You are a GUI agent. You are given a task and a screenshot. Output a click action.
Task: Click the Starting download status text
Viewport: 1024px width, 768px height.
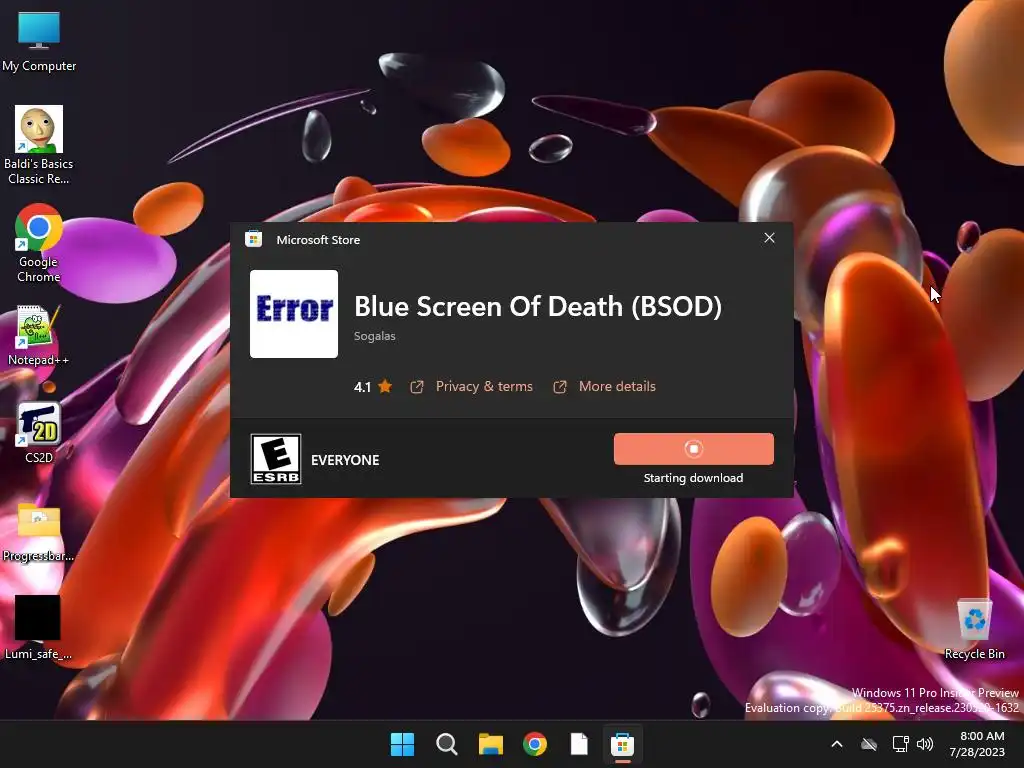click(x=694, y=478)
